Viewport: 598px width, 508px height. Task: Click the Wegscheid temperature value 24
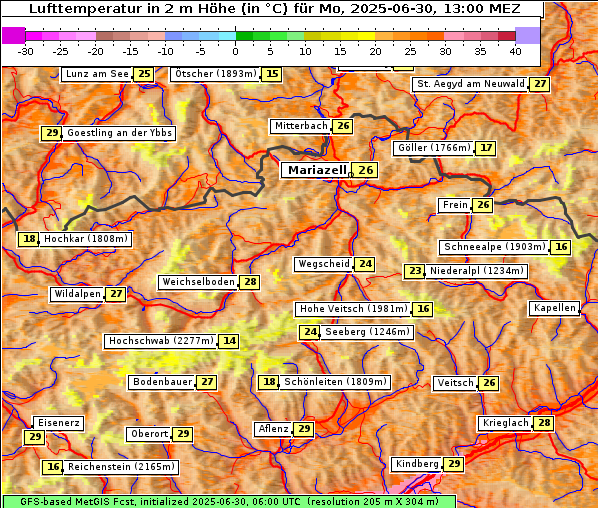click(365, 264)
